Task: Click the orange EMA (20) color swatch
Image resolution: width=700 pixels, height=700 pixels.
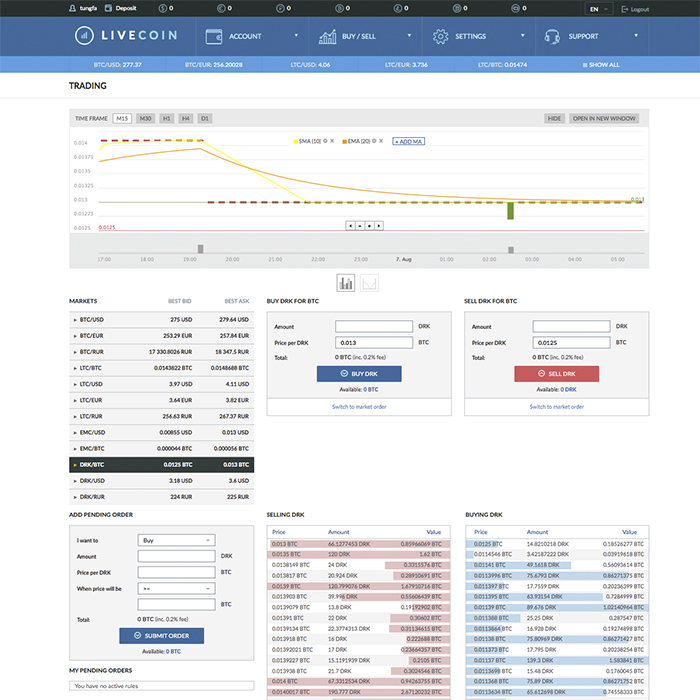Action: tap(345, 142)
